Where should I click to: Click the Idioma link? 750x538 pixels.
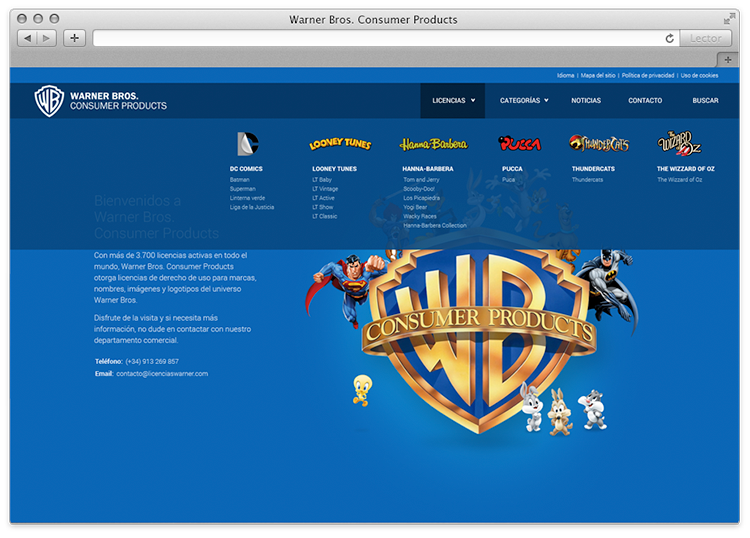[x=565, y=76]
